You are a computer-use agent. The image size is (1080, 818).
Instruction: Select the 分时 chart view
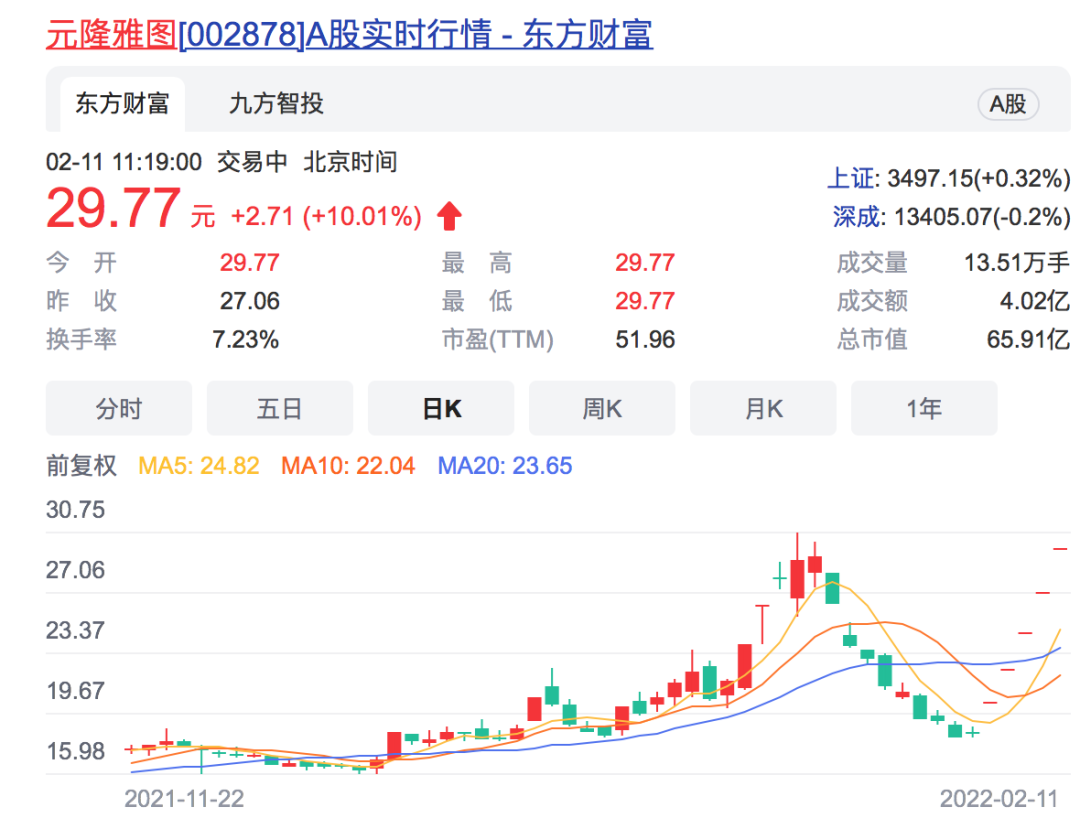pyautogui.click(x=119, y=408)
